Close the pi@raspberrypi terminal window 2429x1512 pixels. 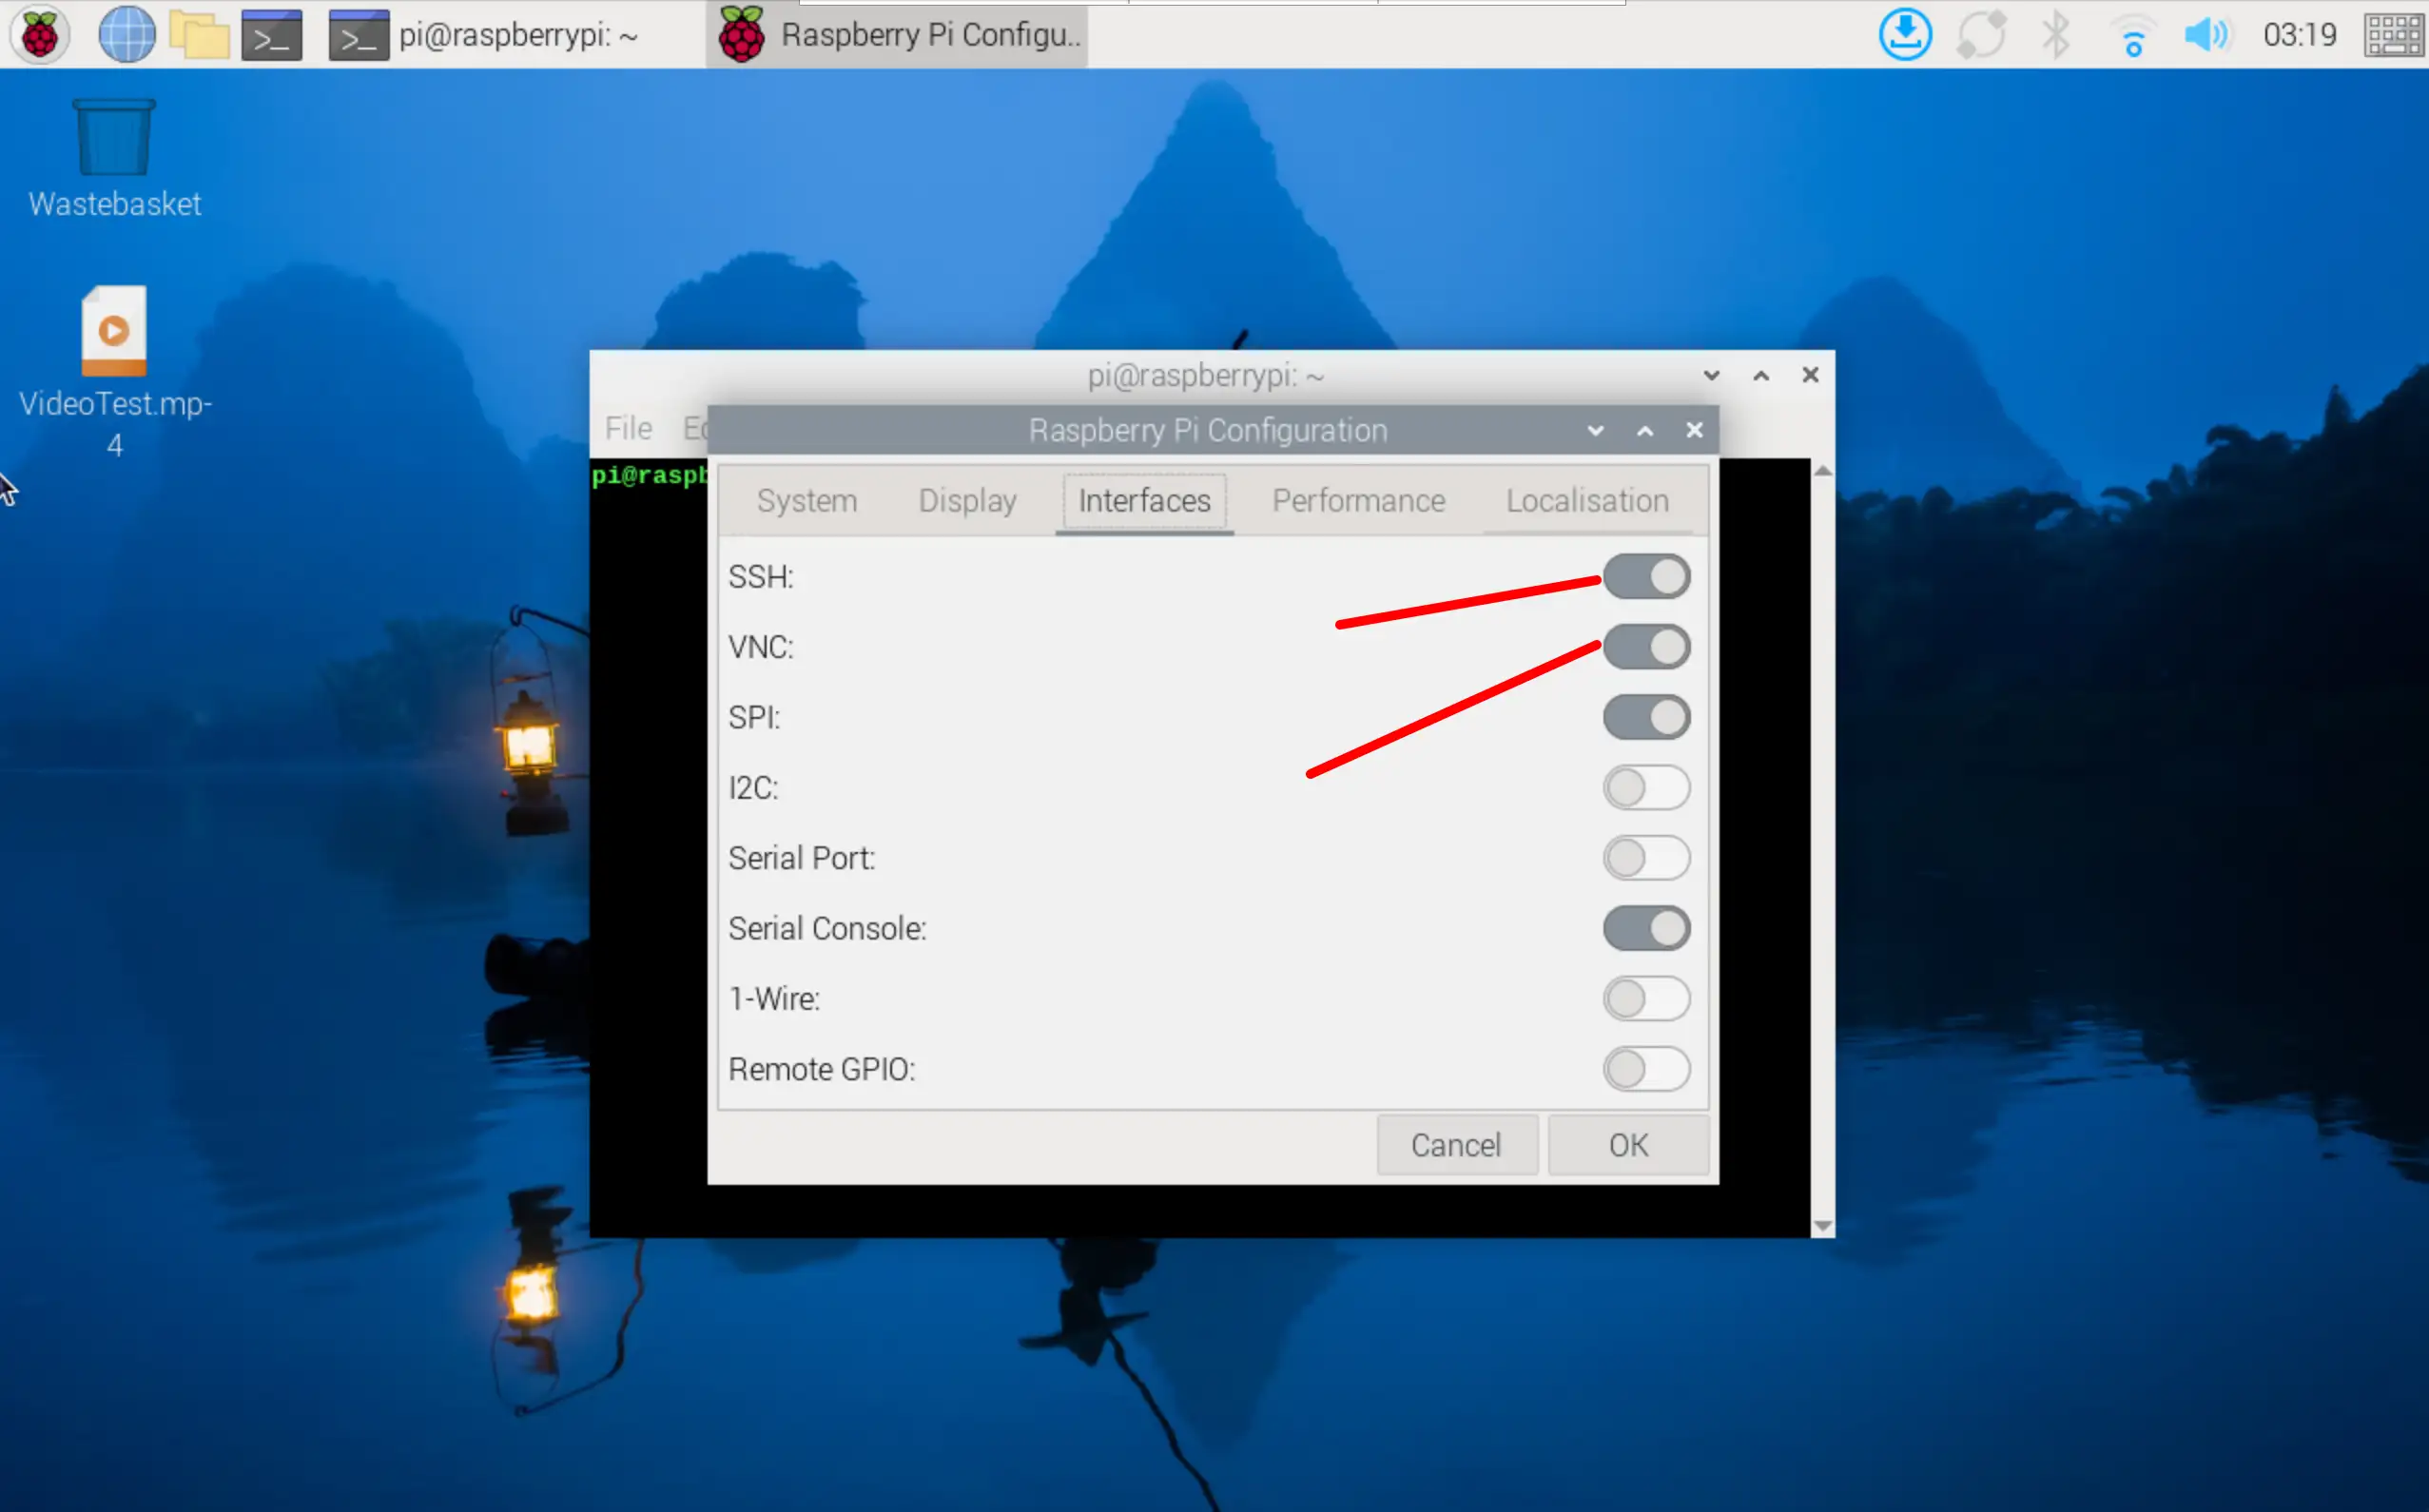tap(1810, 375)
